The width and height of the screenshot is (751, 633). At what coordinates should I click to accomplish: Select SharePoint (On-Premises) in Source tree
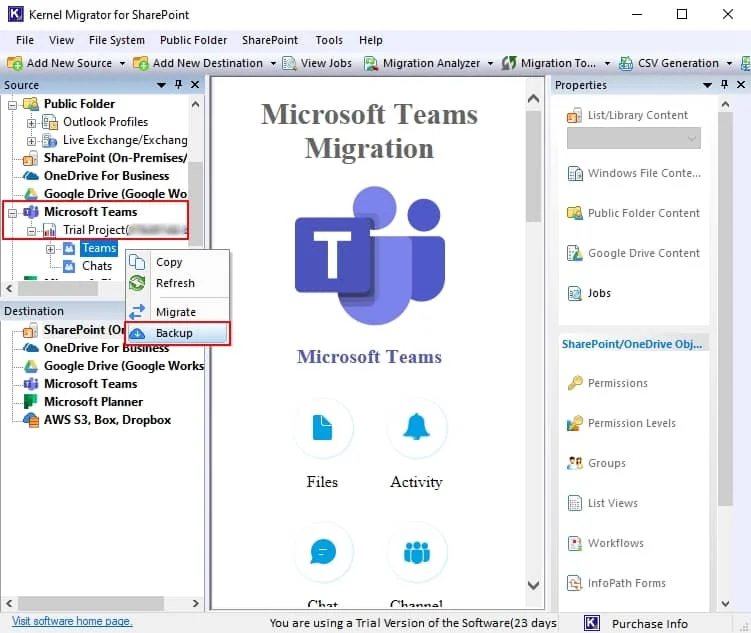tap(115, 158)
